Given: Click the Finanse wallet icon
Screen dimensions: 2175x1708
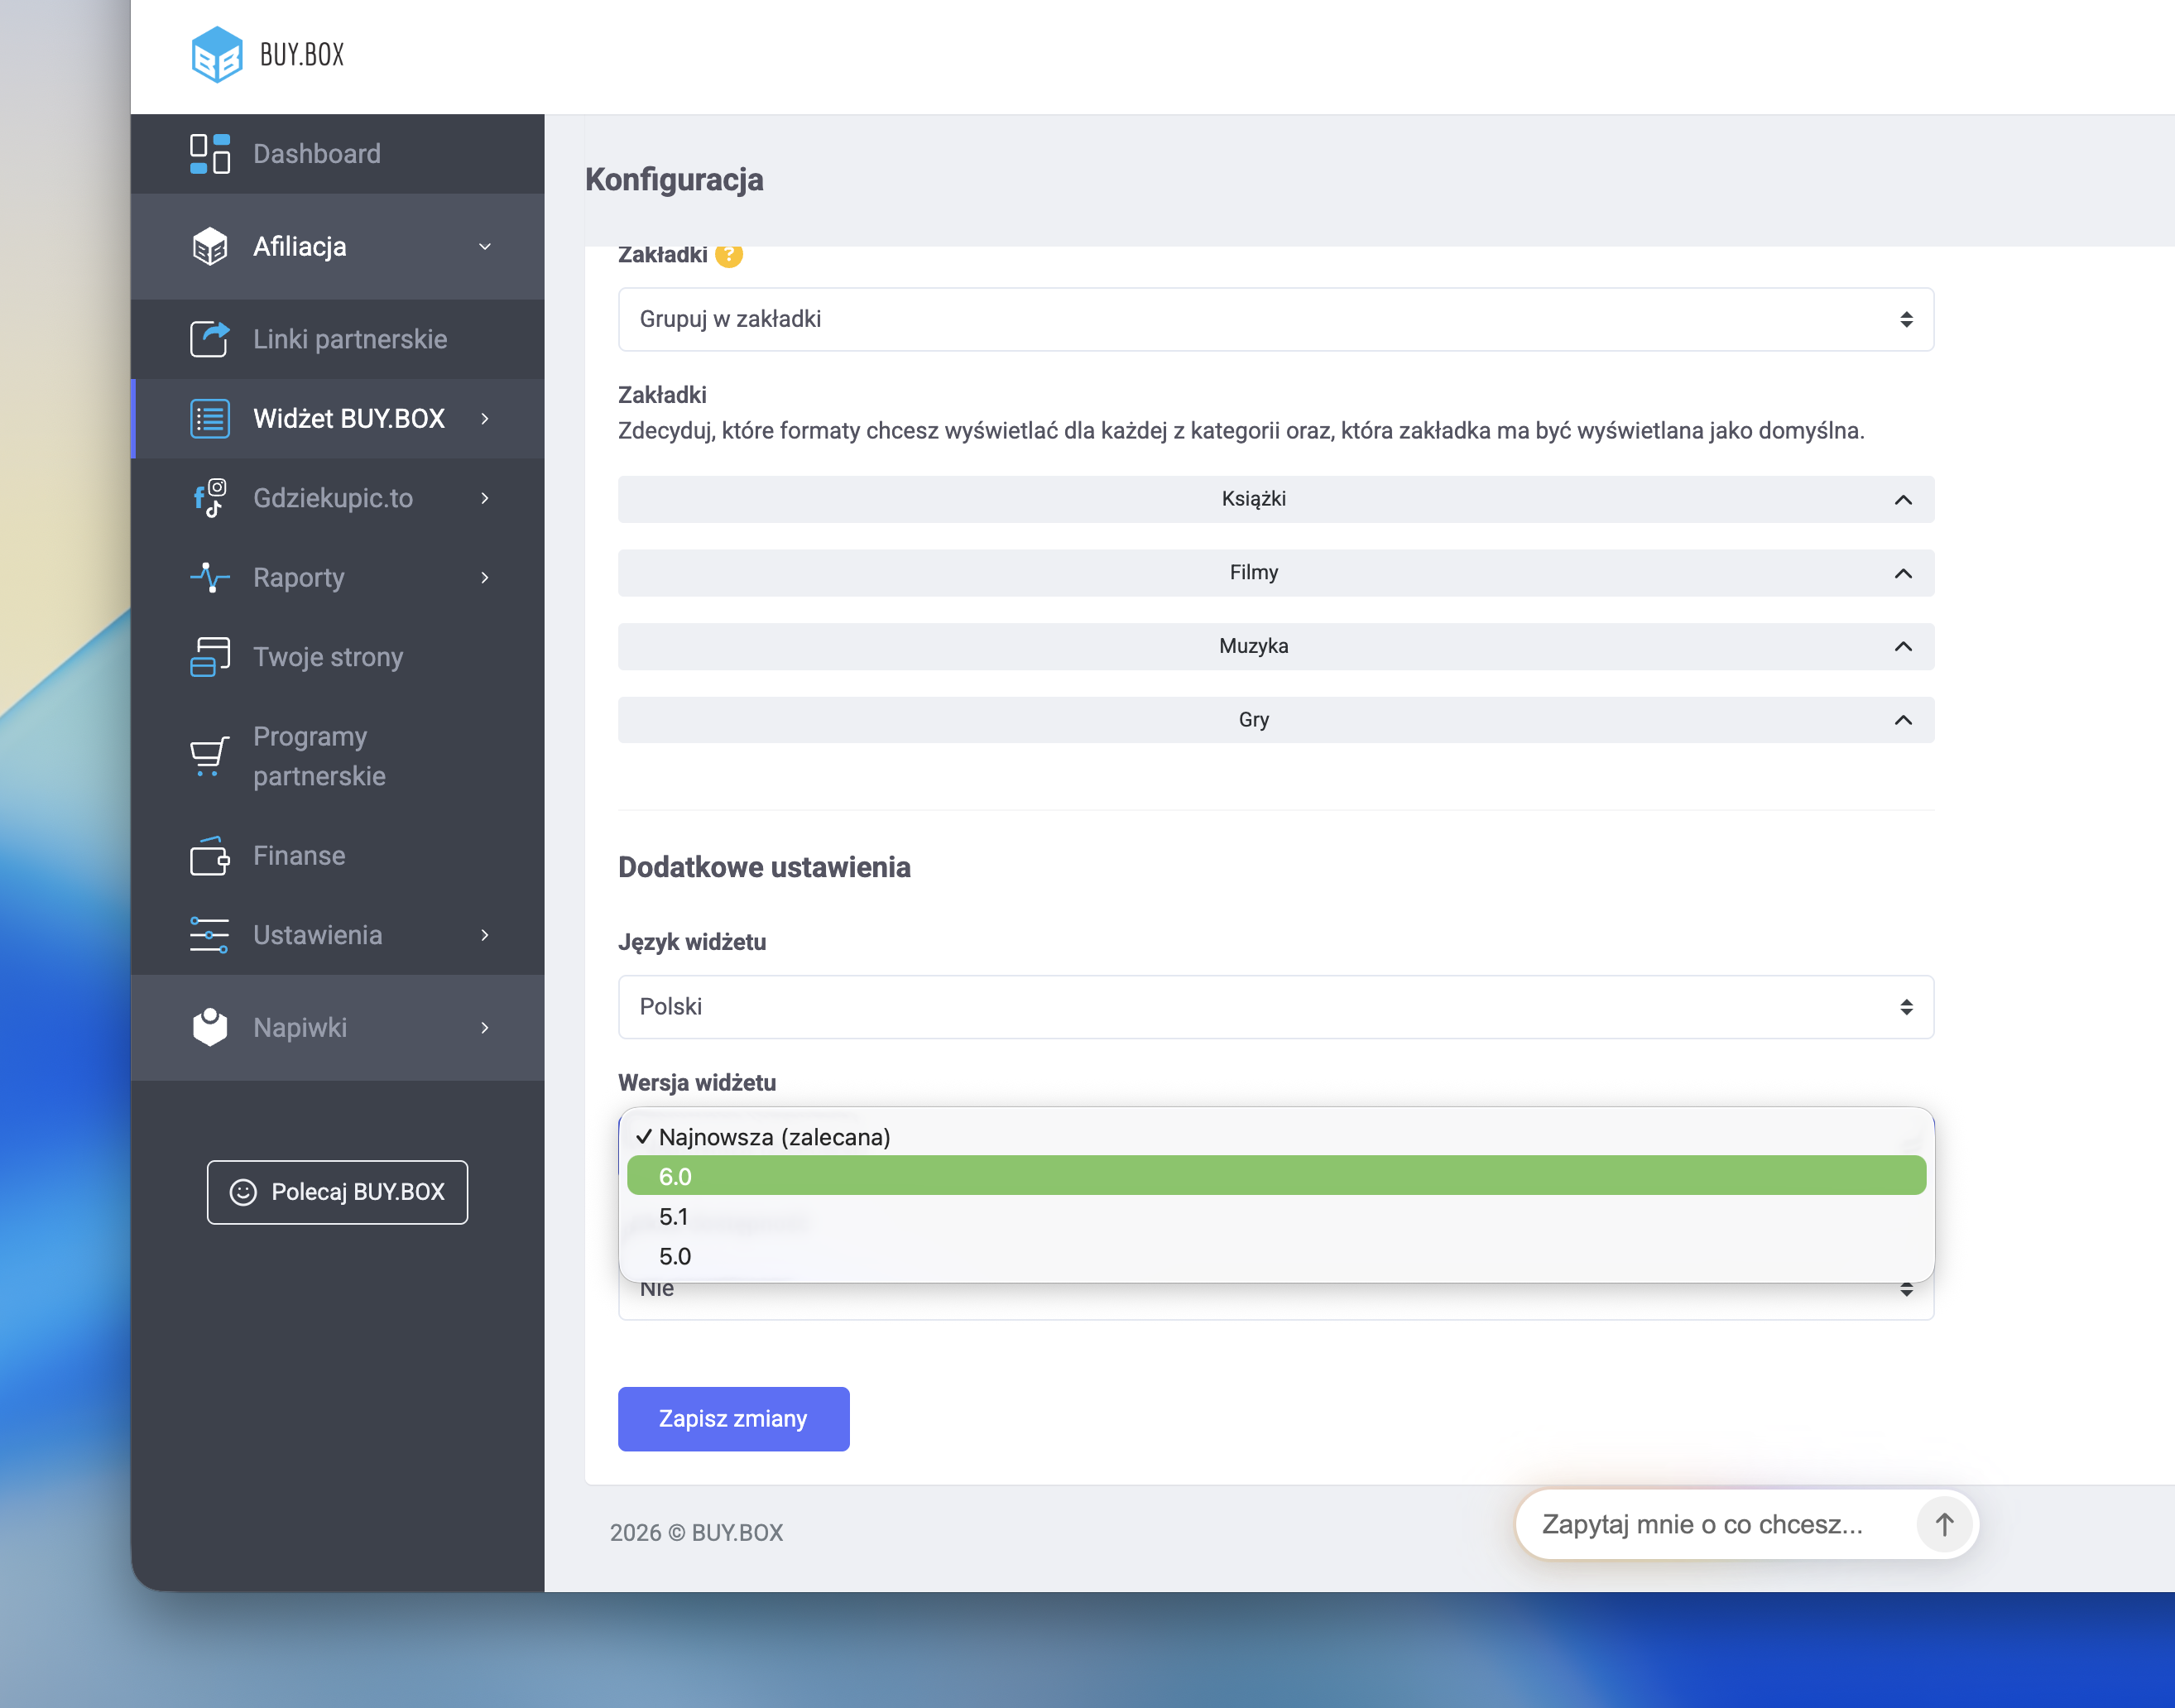Looking at the screenshot, I should 209,856.
